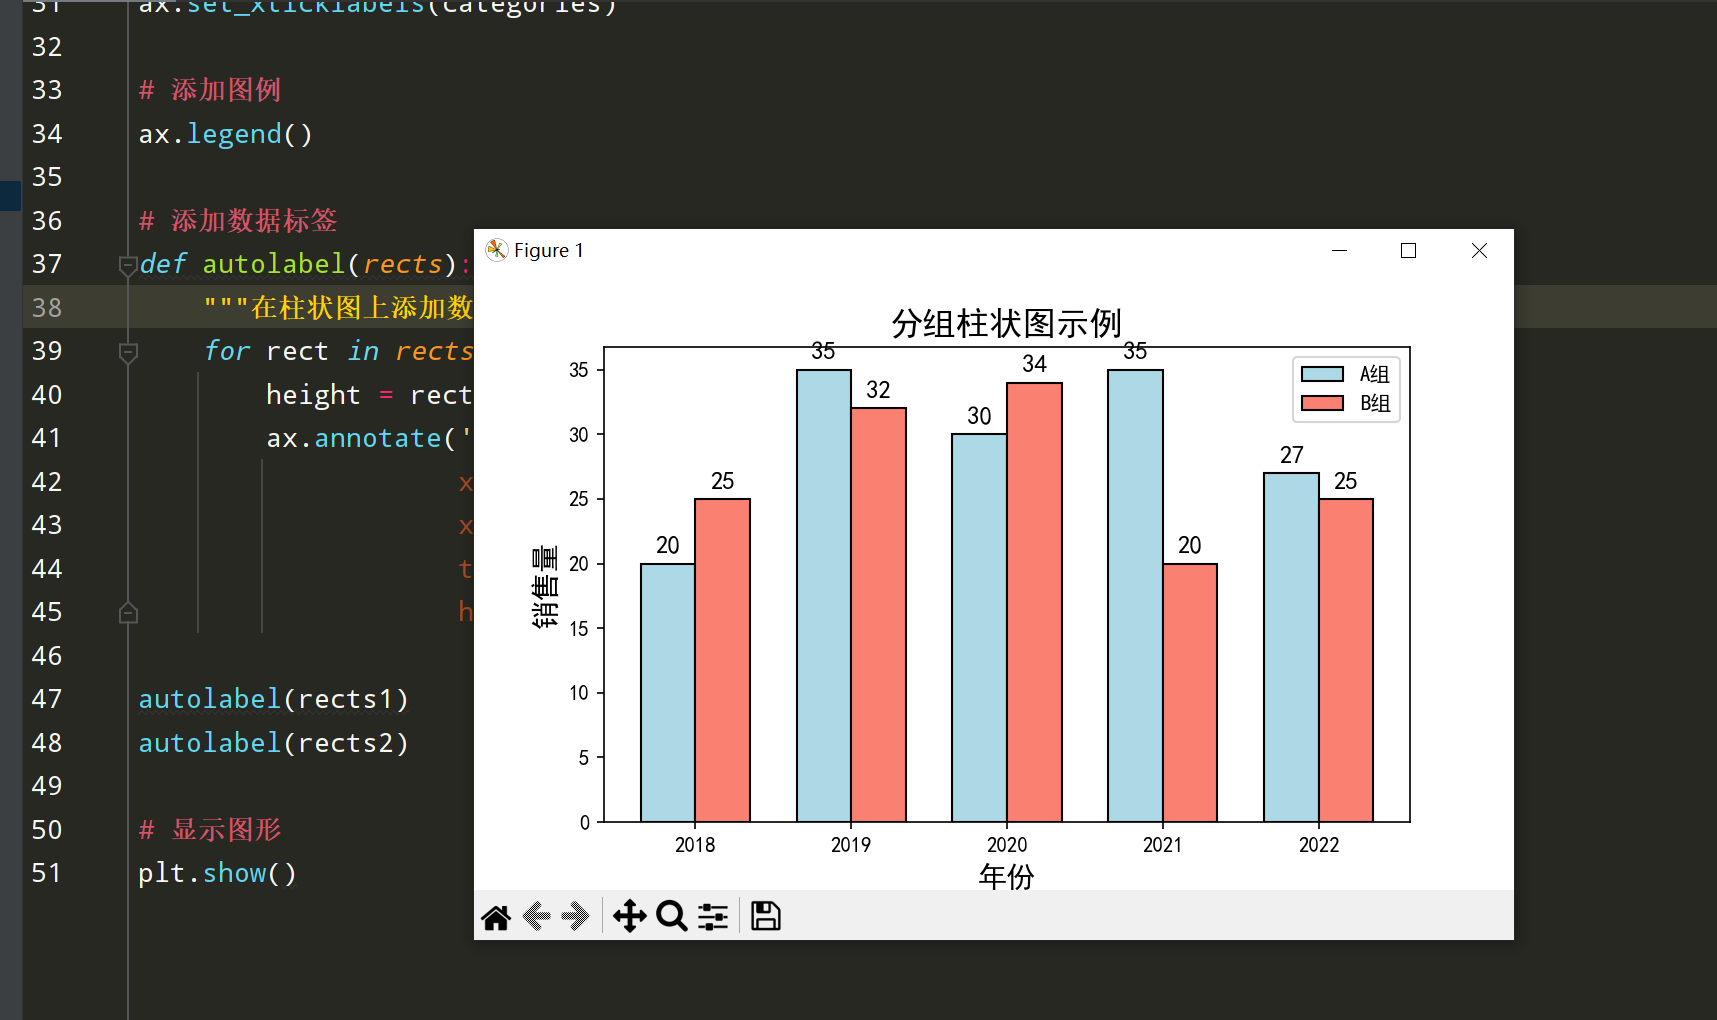Click y-axis tick label 15
Screen dimensions: 1717x1020
579,629
